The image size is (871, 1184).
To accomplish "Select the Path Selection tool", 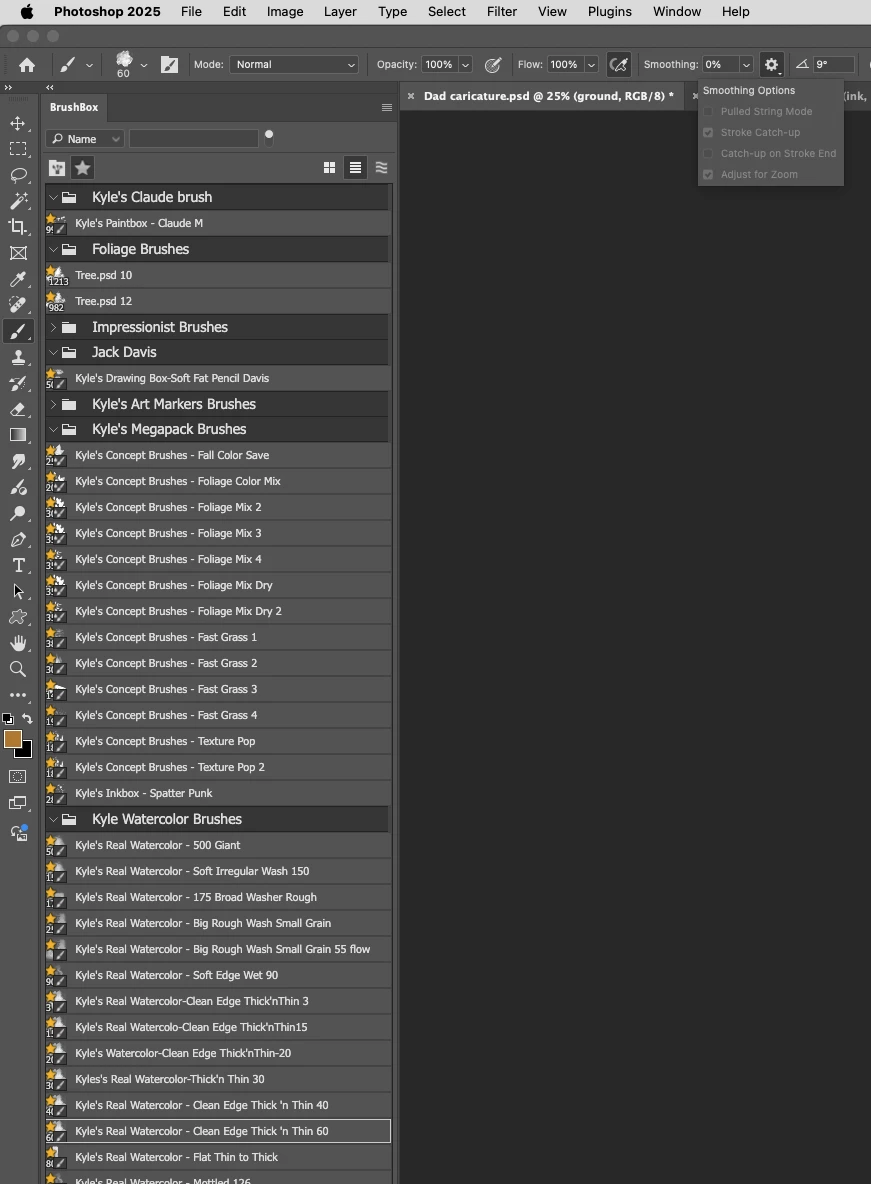I will click(18, 591).
